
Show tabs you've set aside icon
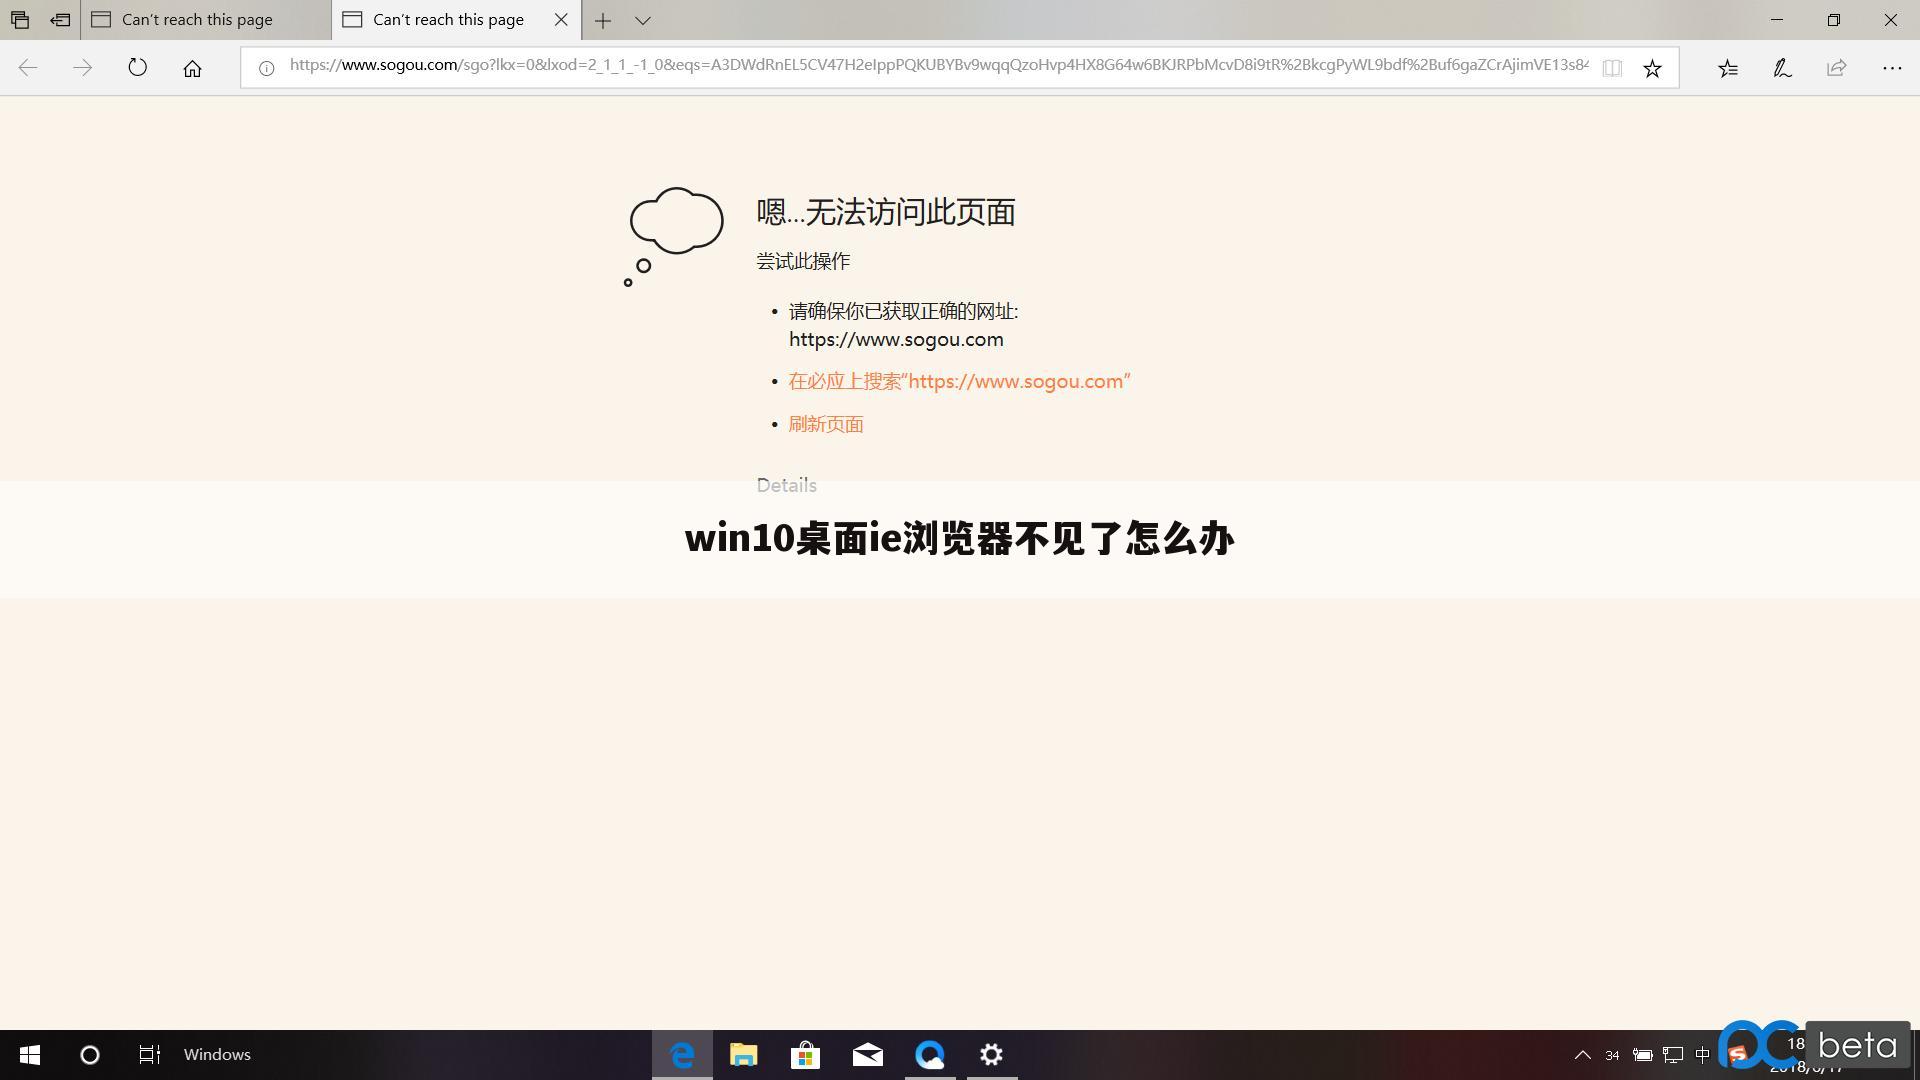(x=20, y=20)
